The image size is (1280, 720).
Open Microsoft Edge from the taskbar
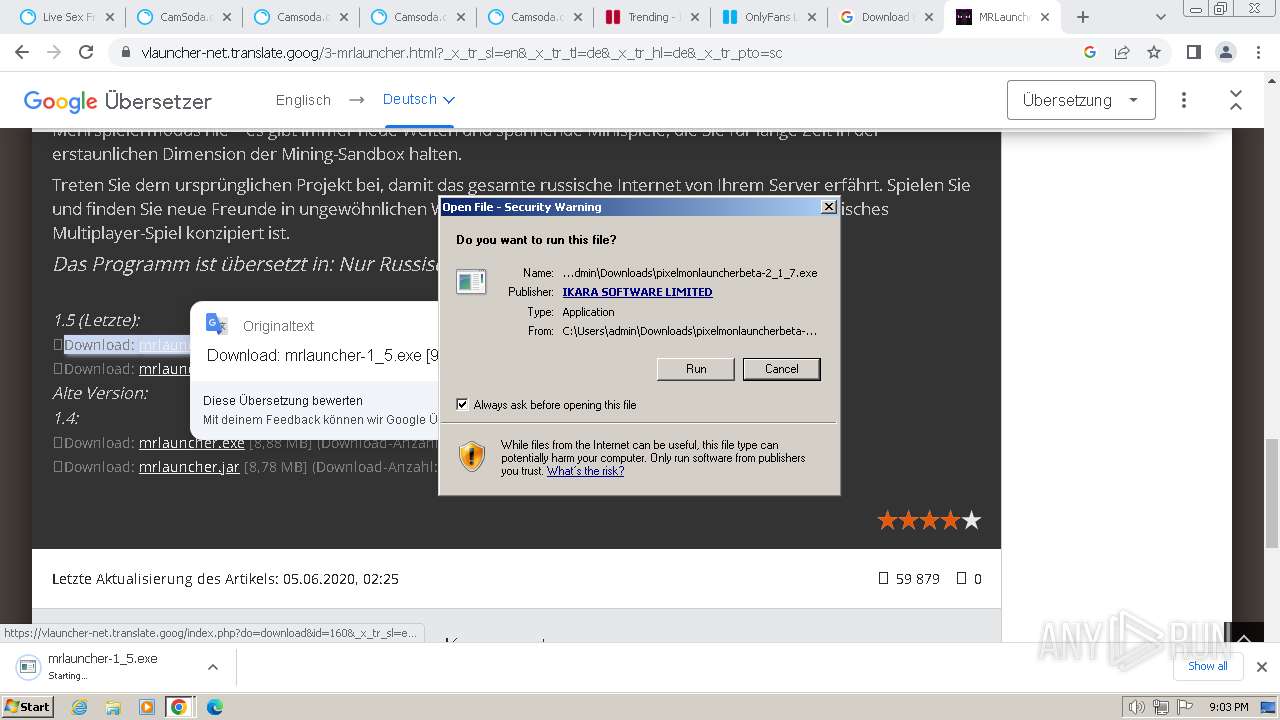pyautogui.click(x=214, y=707)
